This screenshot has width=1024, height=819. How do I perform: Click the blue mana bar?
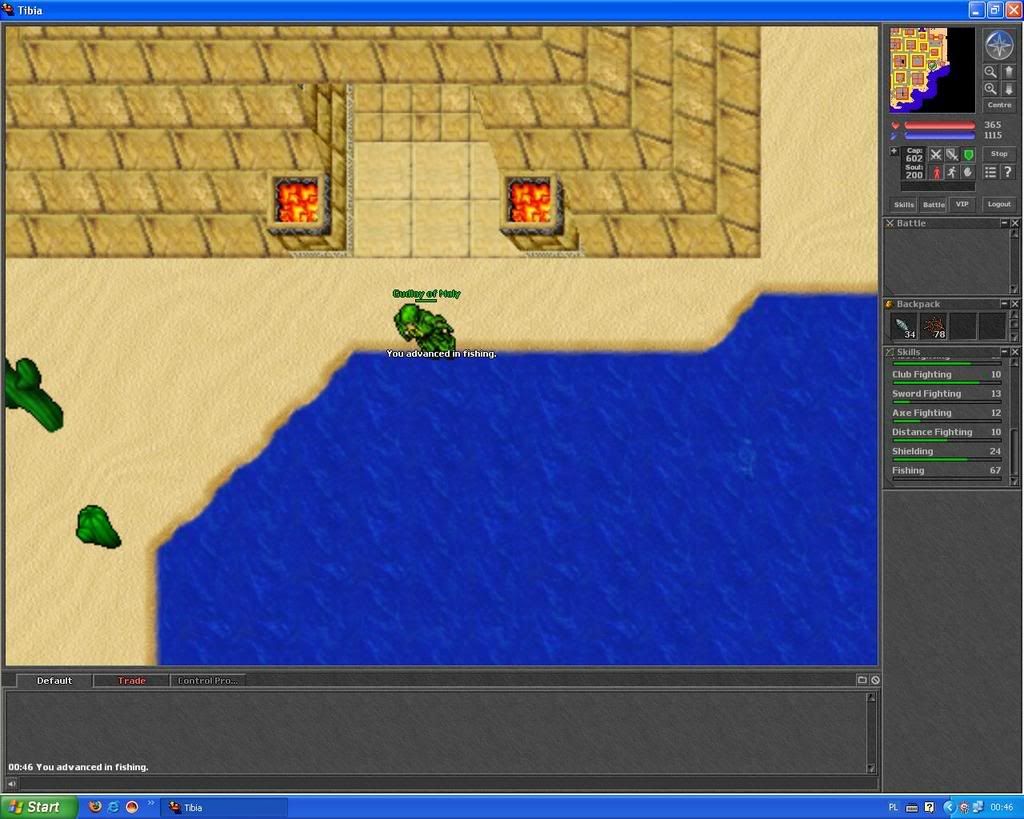point(940,136)
